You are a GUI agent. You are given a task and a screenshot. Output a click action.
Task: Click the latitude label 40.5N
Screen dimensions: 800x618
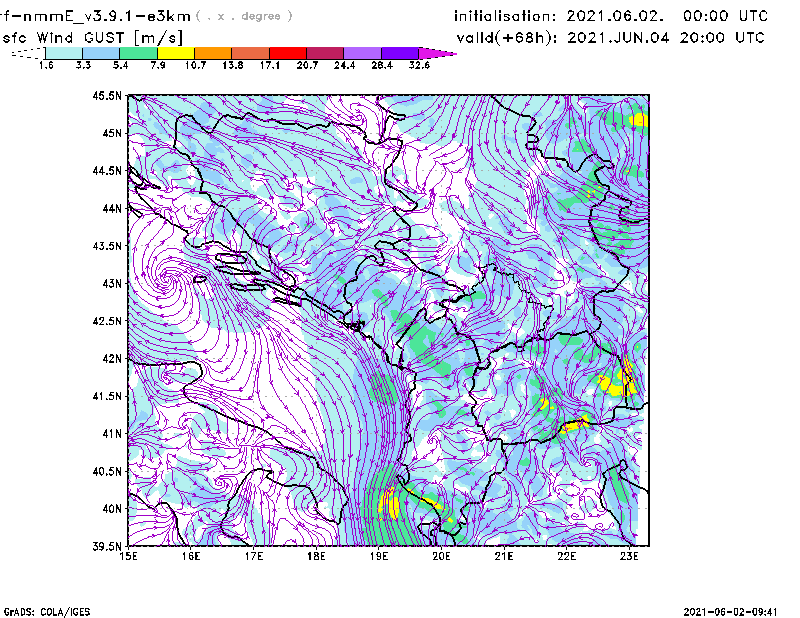coord(107,471)
